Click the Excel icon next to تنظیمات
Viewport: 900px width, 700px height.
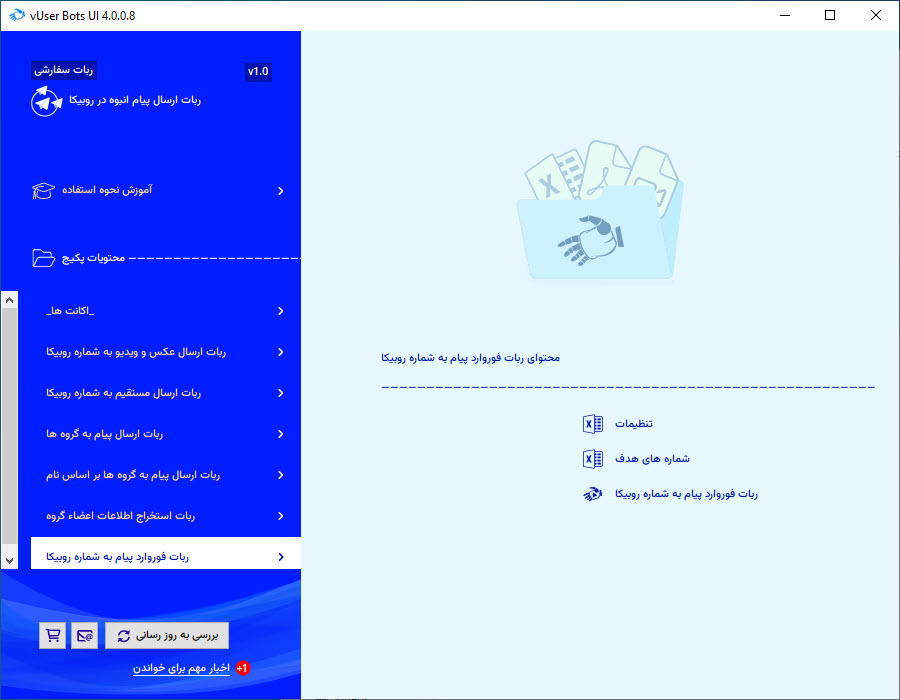(592, 424)
